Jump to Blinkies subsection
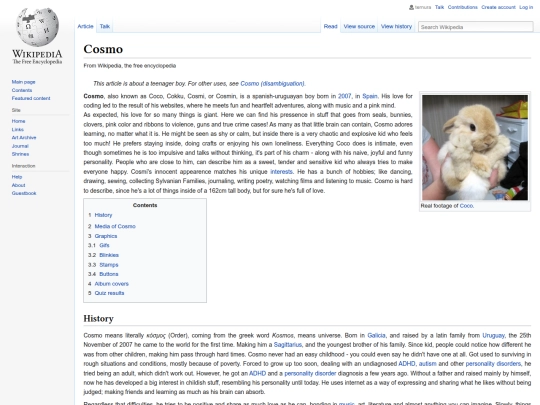 [109, 255]
